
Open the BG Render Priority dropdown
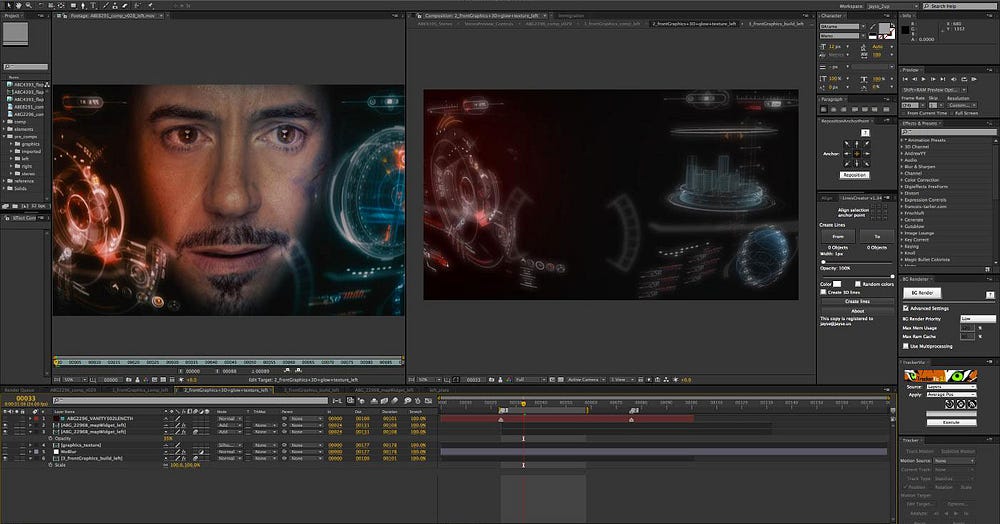pos(978,318)
